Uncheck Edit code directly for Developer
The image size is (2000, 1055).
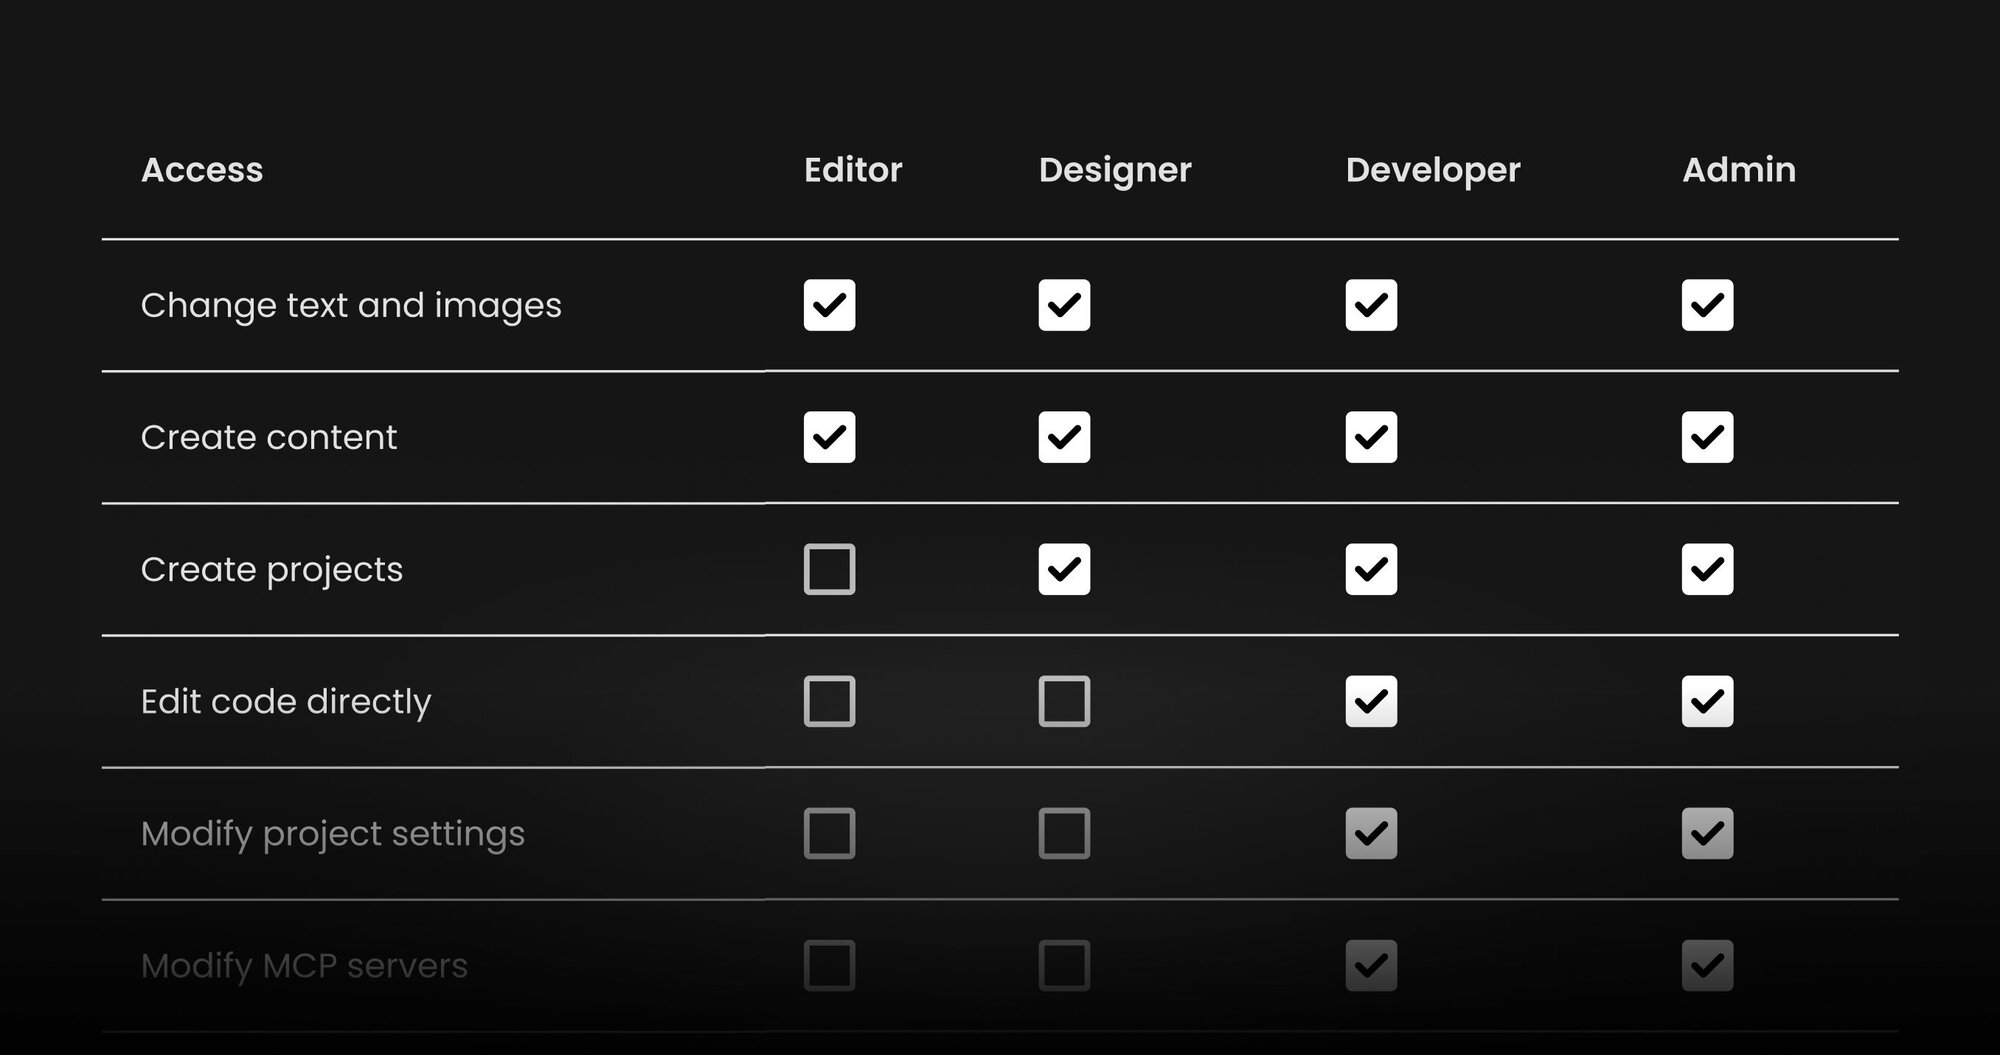(1371, 701)
